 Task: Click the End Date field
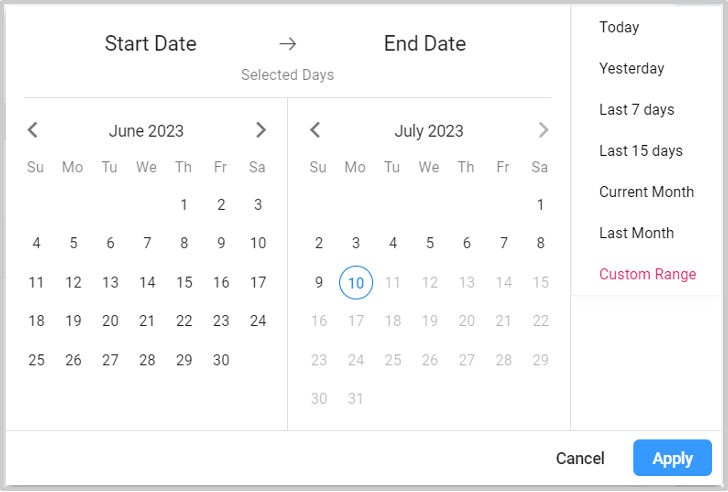[424, 44]
